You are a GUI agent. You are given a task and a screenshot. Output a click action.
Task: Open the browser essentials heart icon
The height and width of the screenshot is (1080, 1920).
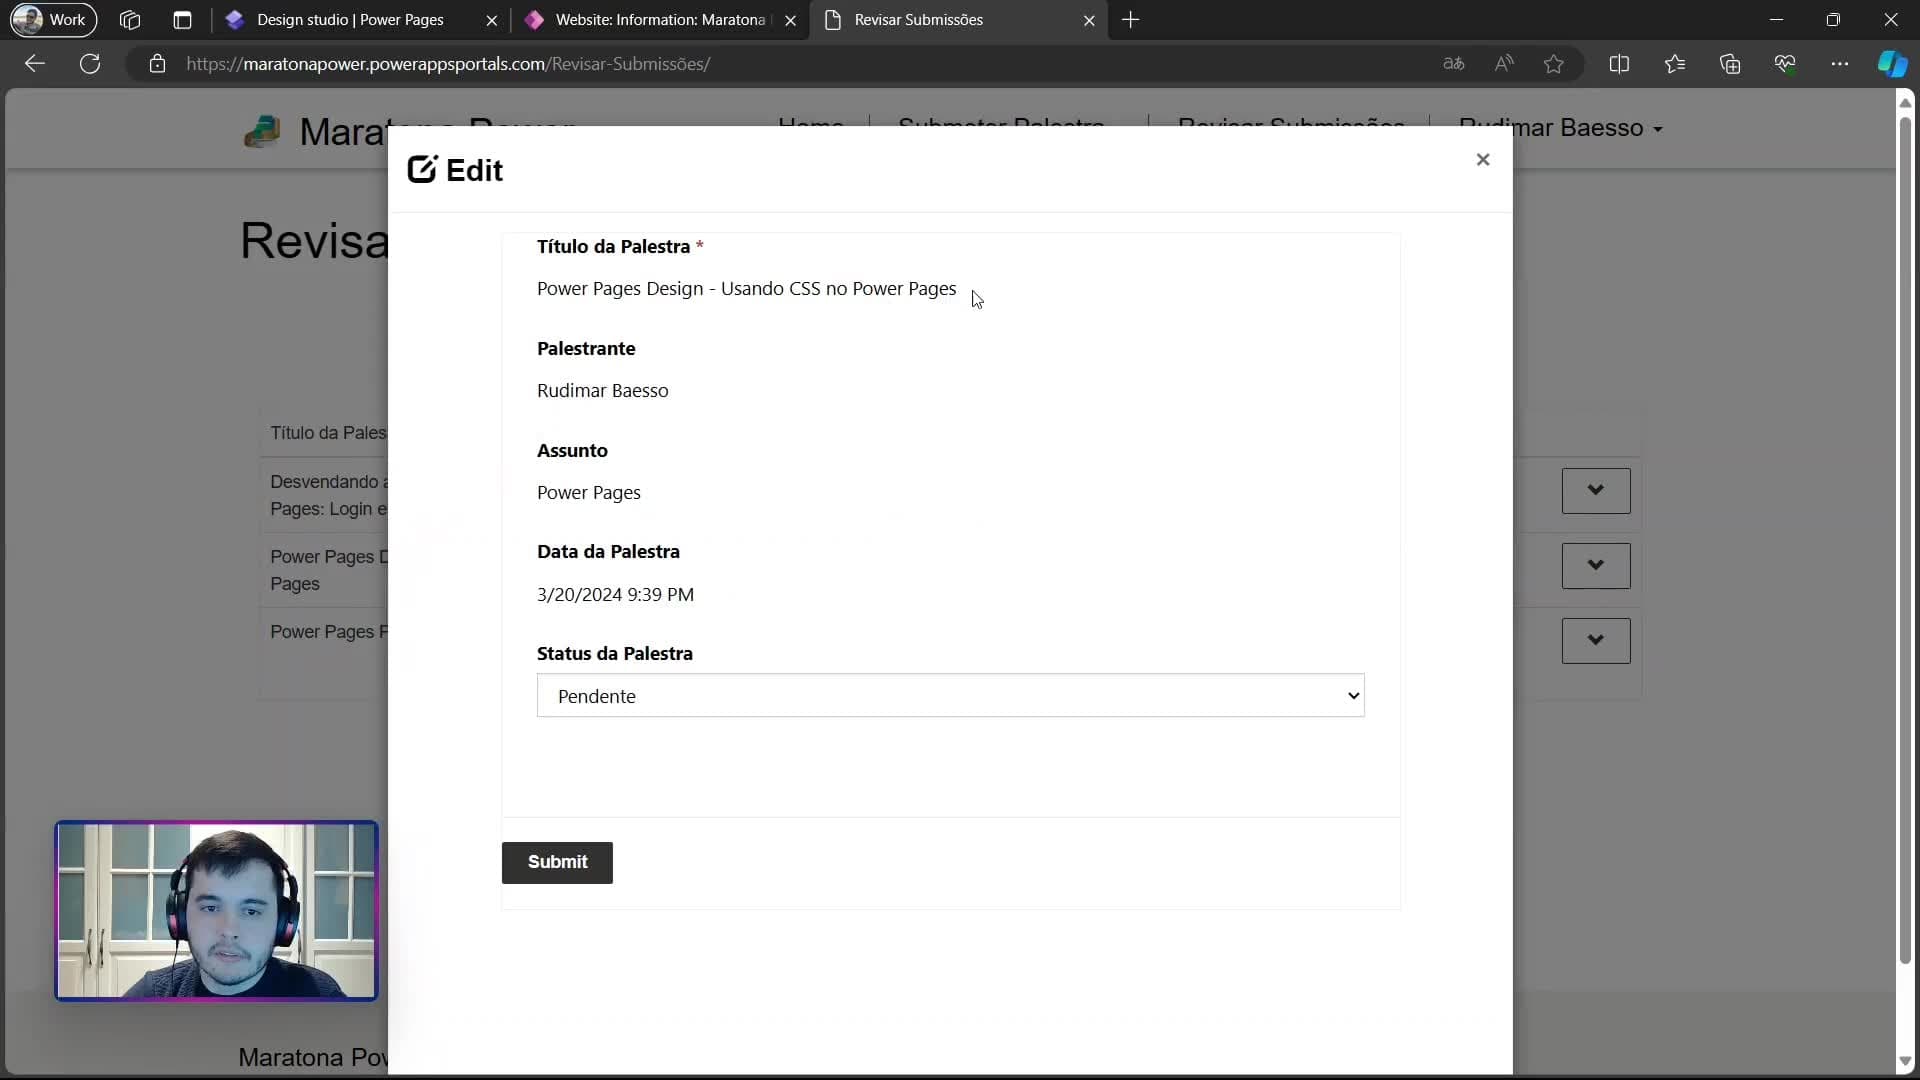pos(1785,64)
